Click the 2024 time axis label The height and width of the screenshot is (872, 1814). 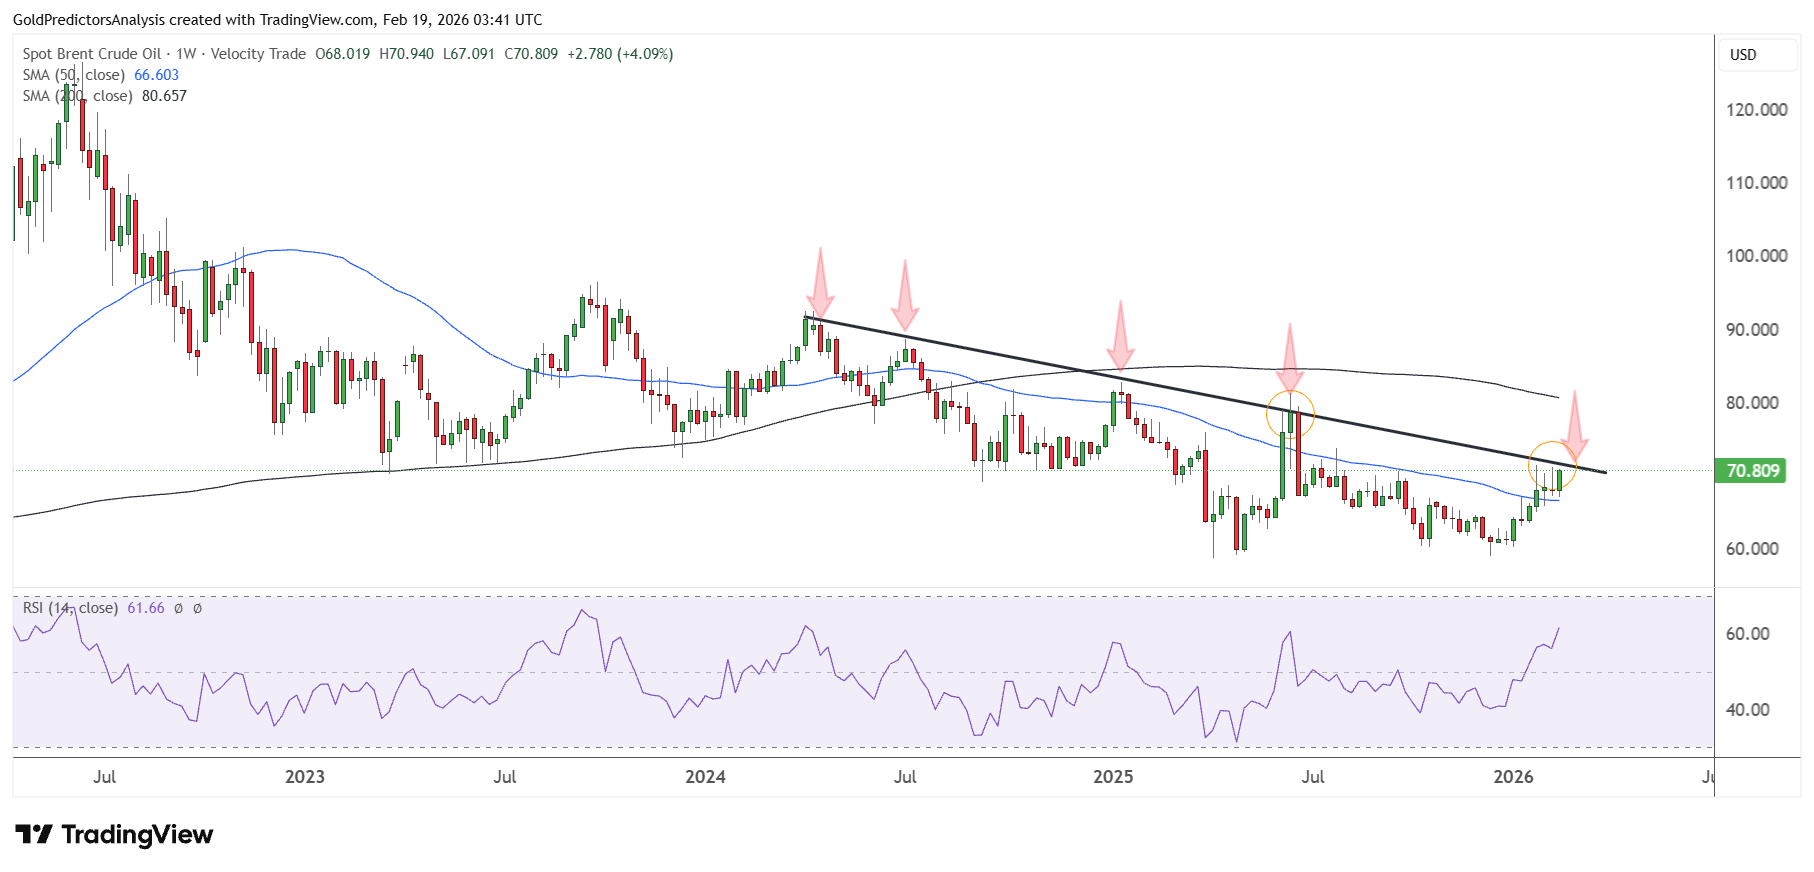click(x=705, y=777)
